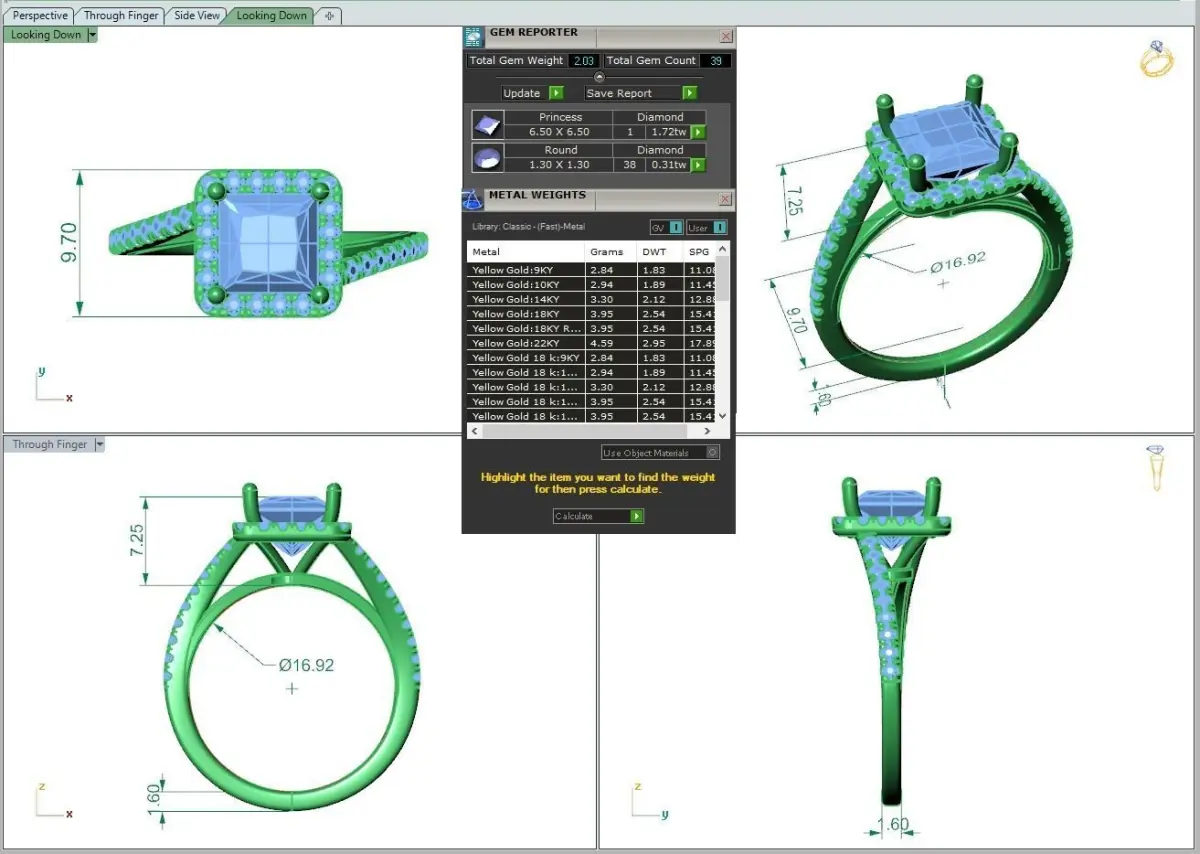This screenshot has height=854, width=1200.
Task: Select the Yellow Gold:18KY R... row
Action: click(x=592, y=328)
